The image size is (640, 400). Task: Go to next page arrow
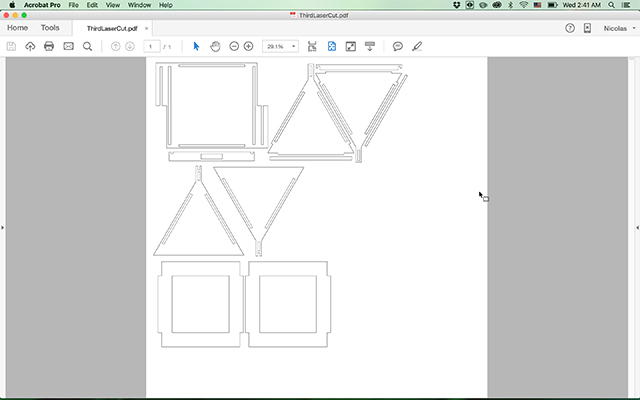[130, 47]
